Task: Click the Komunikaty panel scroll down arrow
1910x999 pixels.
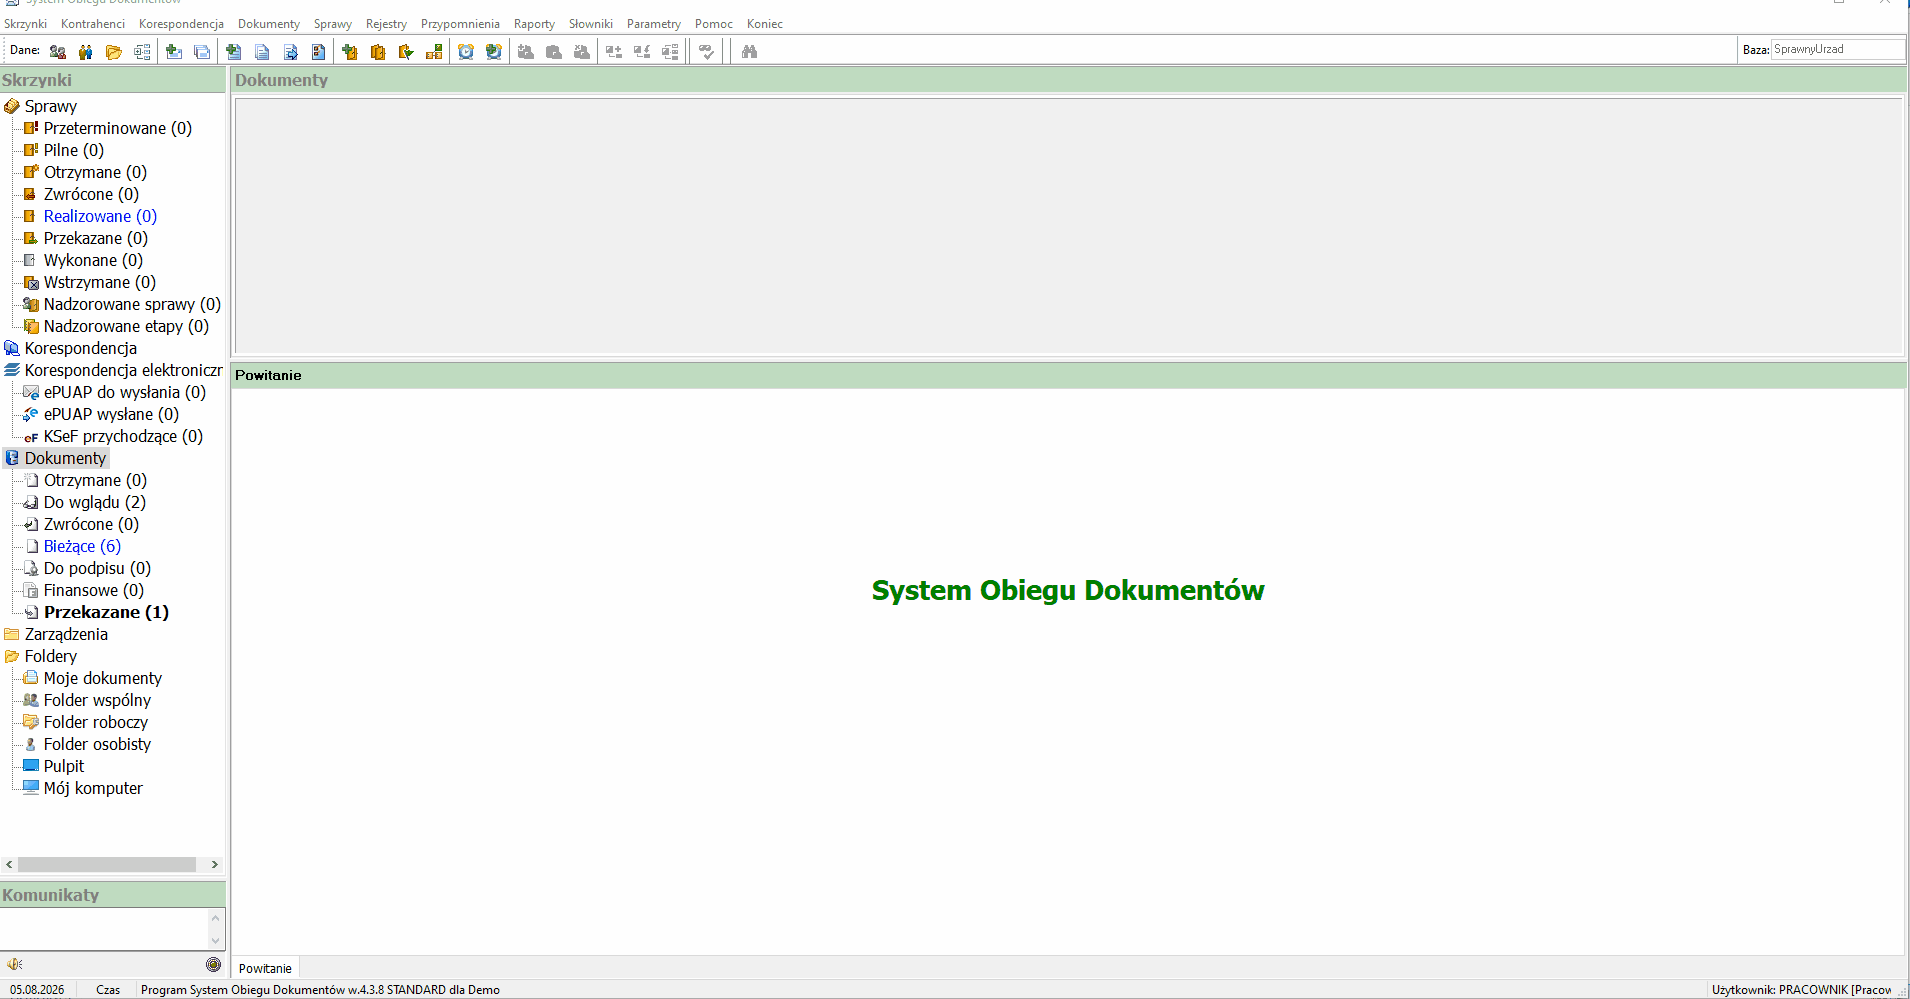Action: point(215,940)
